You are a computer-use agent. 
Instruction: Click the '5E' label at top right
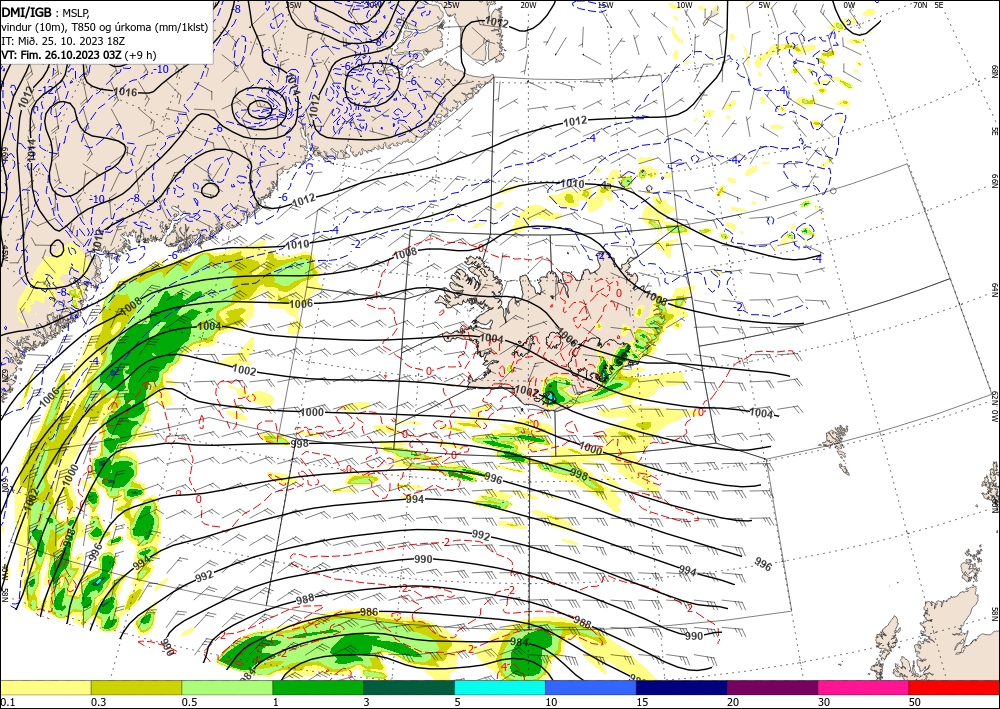click(939, 5)
